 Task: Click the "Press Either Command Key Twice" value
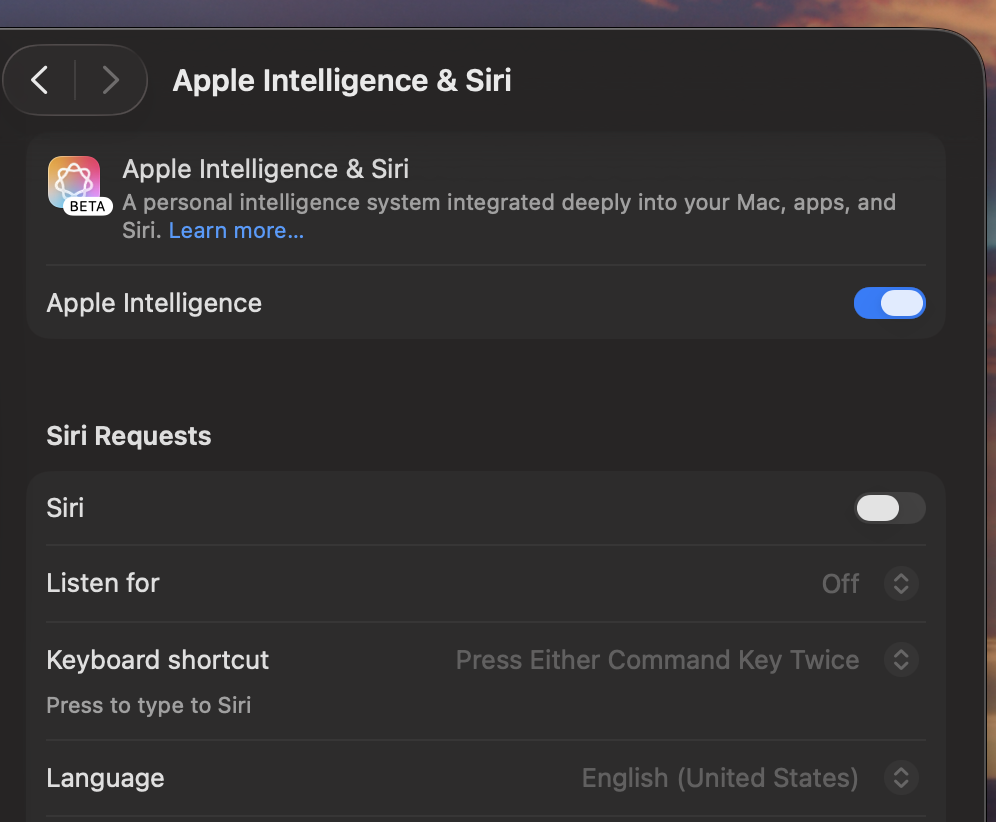(x=657, y=660)
